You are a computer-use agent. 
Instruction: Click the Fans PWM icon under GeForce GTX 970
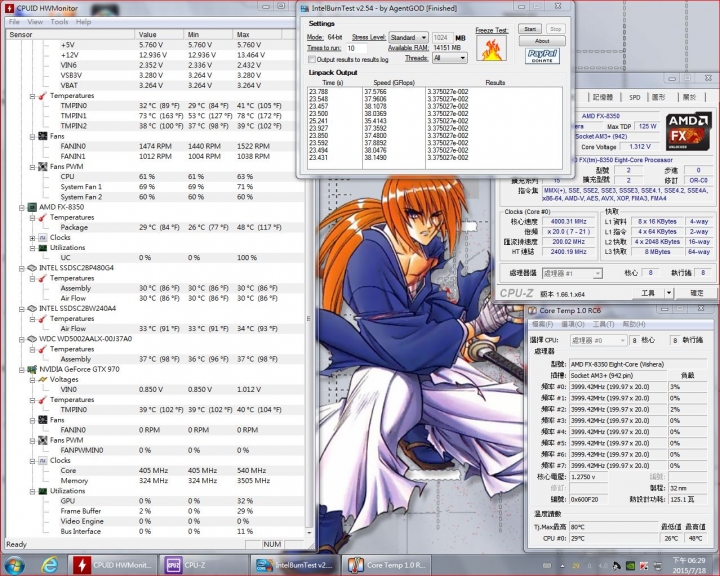[43, 440]
